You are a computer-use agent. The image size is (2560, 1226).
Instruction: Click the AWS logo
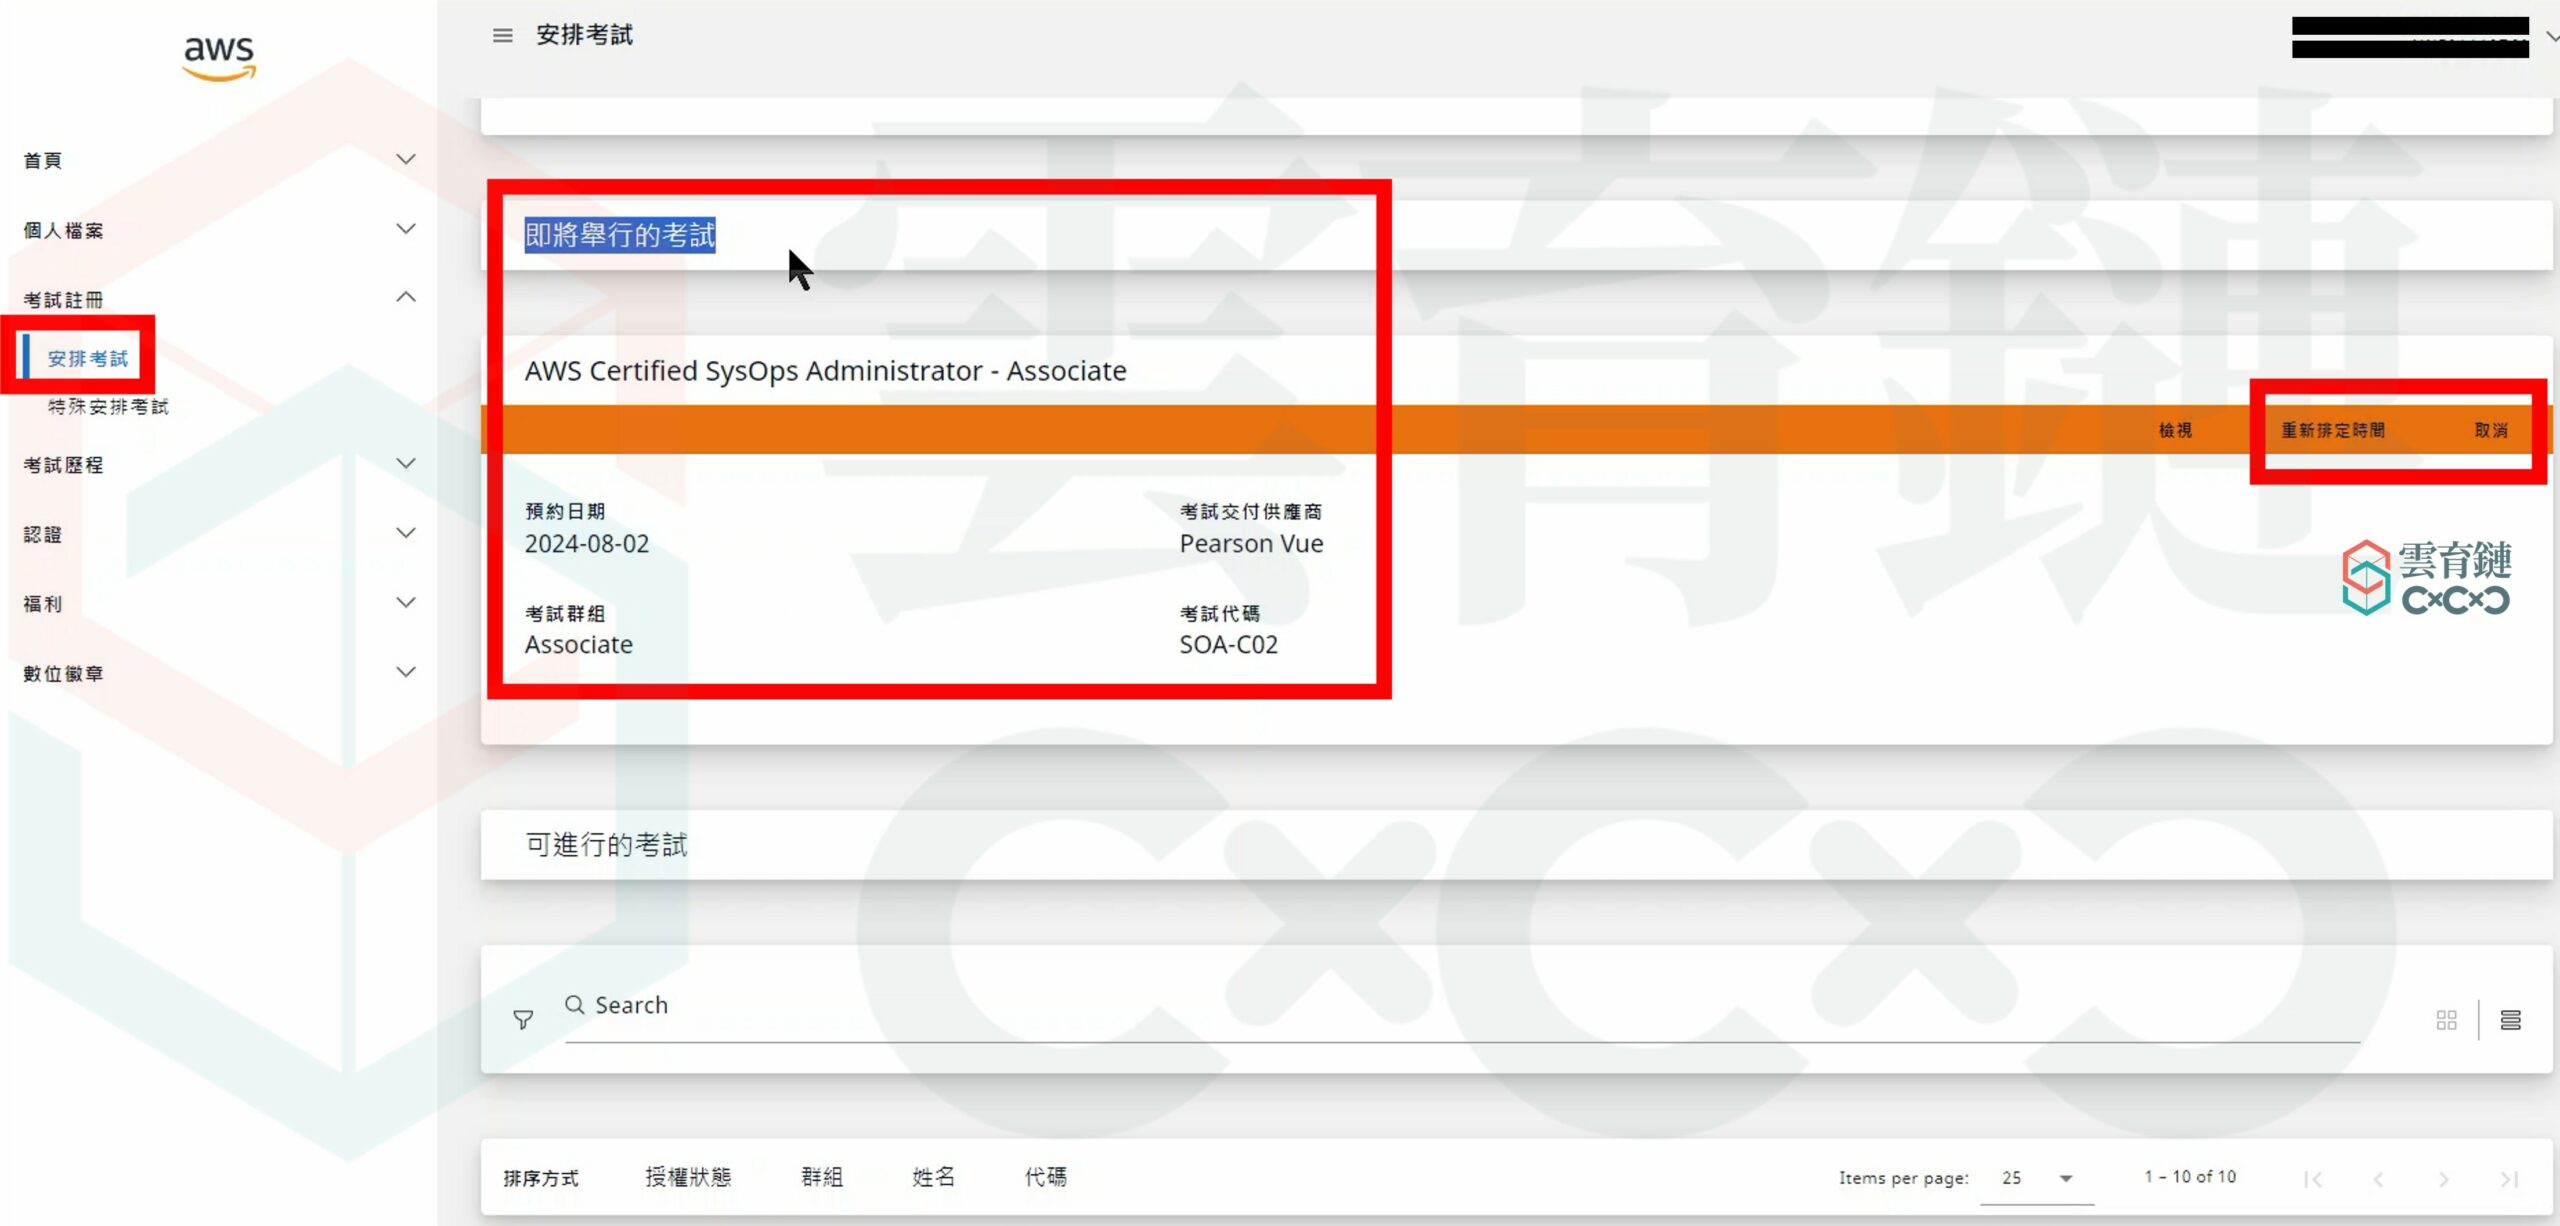pos(220,58)
